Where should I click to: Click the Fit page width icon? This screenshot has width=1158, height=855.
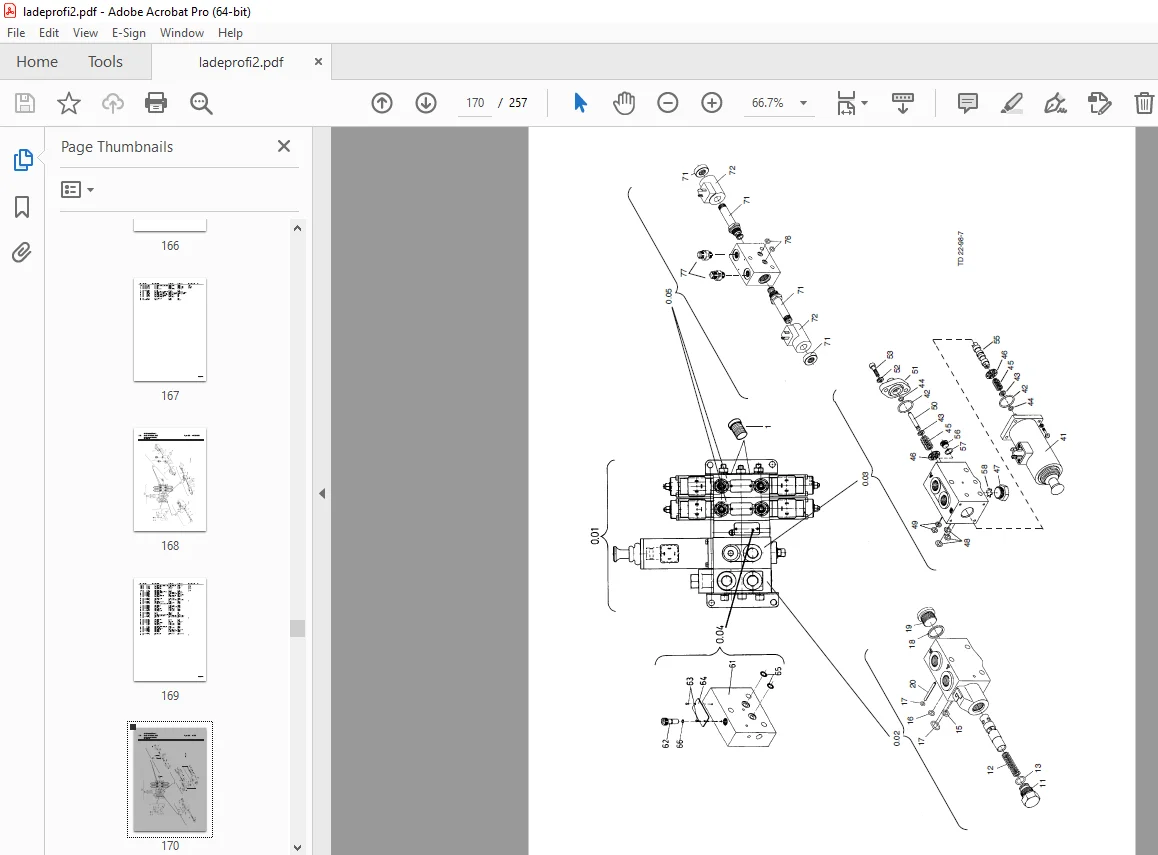pyautogui.click(x=846, y=103)
